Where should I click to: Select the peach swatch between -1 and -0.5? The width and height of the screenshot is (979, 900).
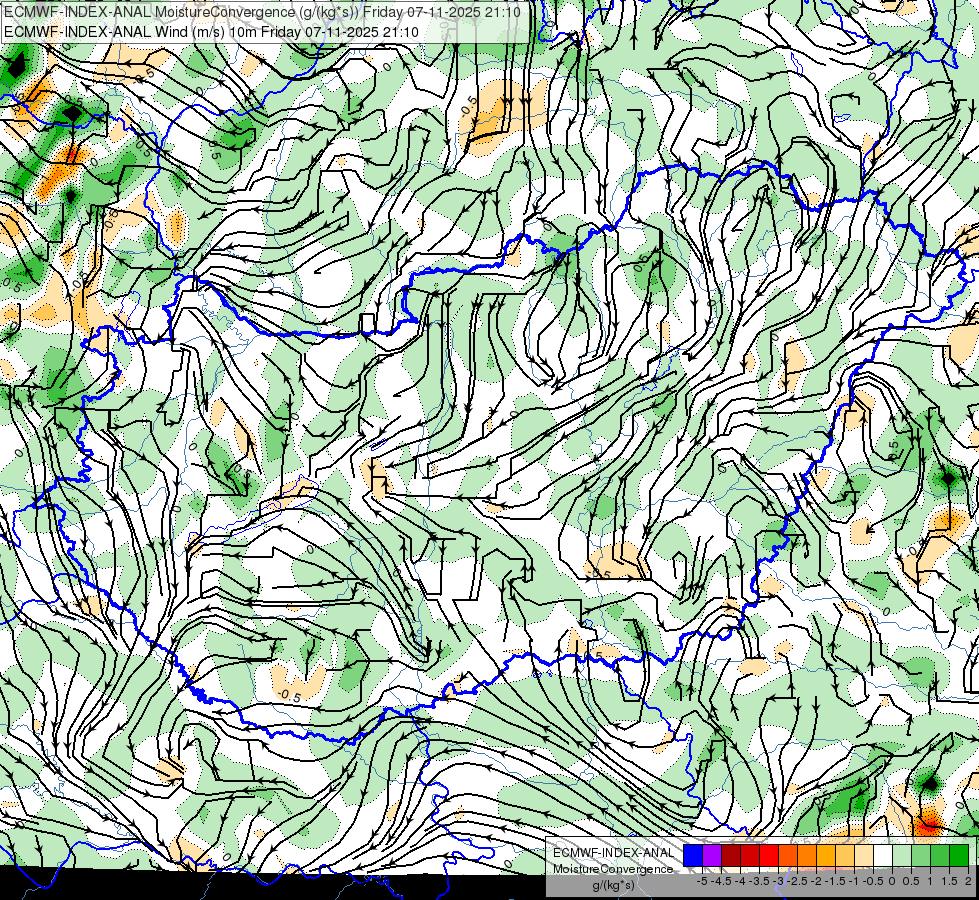(864, 856)
